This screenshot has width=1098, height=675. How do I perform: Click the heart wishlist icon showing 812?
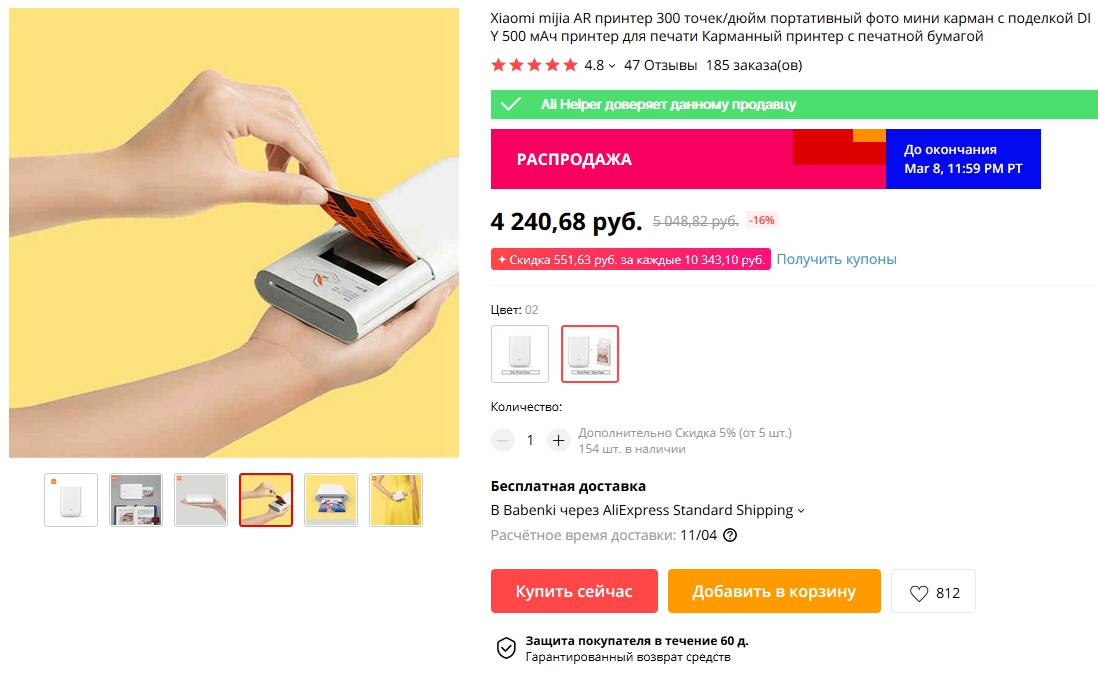[x=918, y=593]
